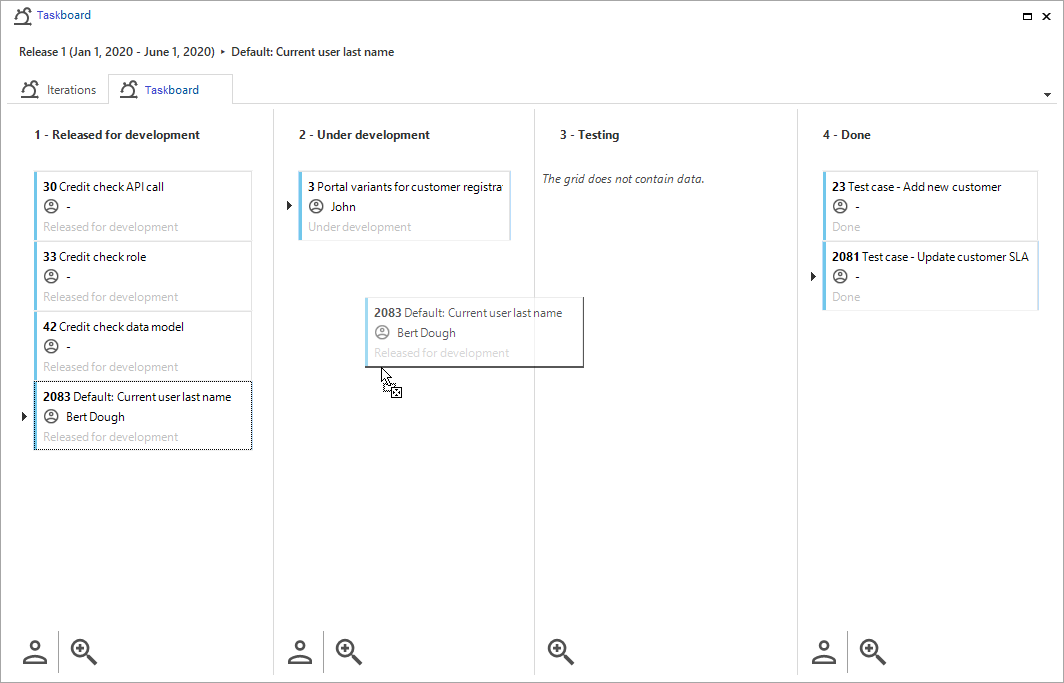Close the Taskboard window

point(1046,16)
